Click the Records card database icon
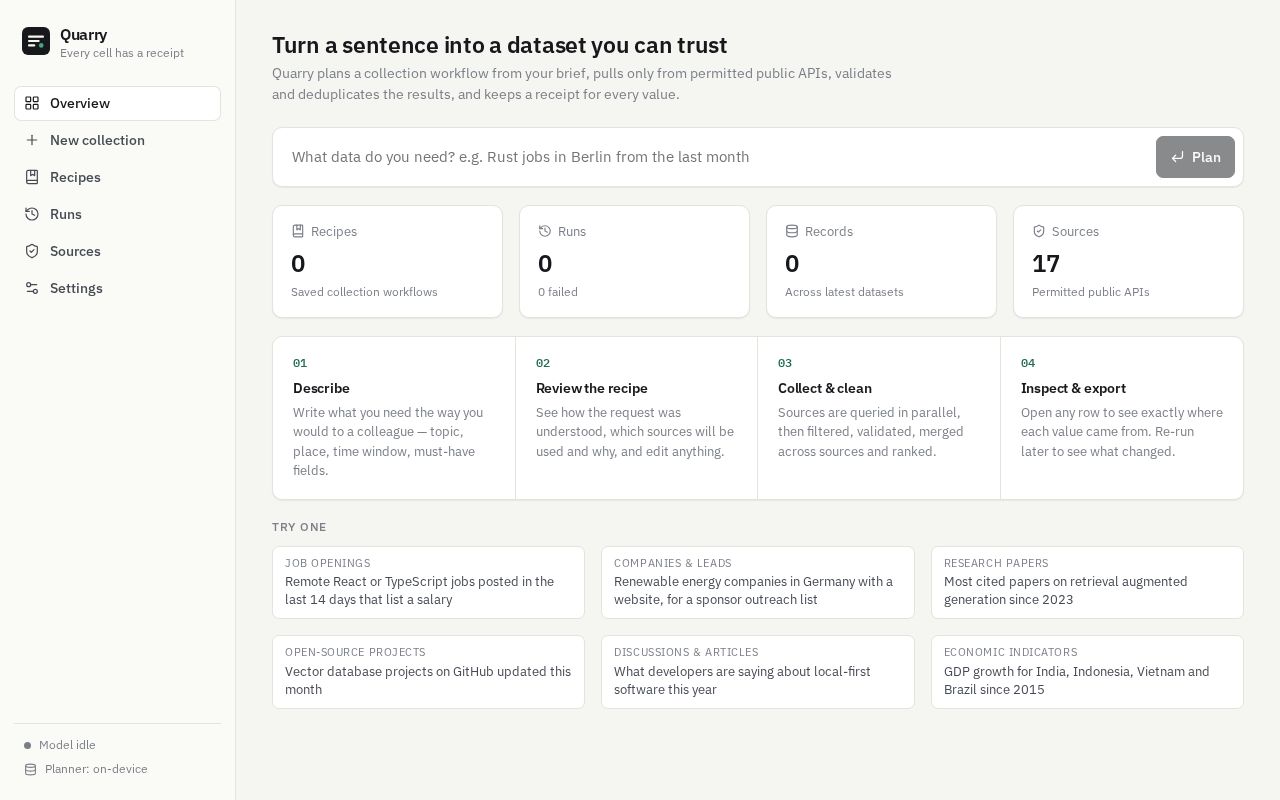 (x=792, y=231)
